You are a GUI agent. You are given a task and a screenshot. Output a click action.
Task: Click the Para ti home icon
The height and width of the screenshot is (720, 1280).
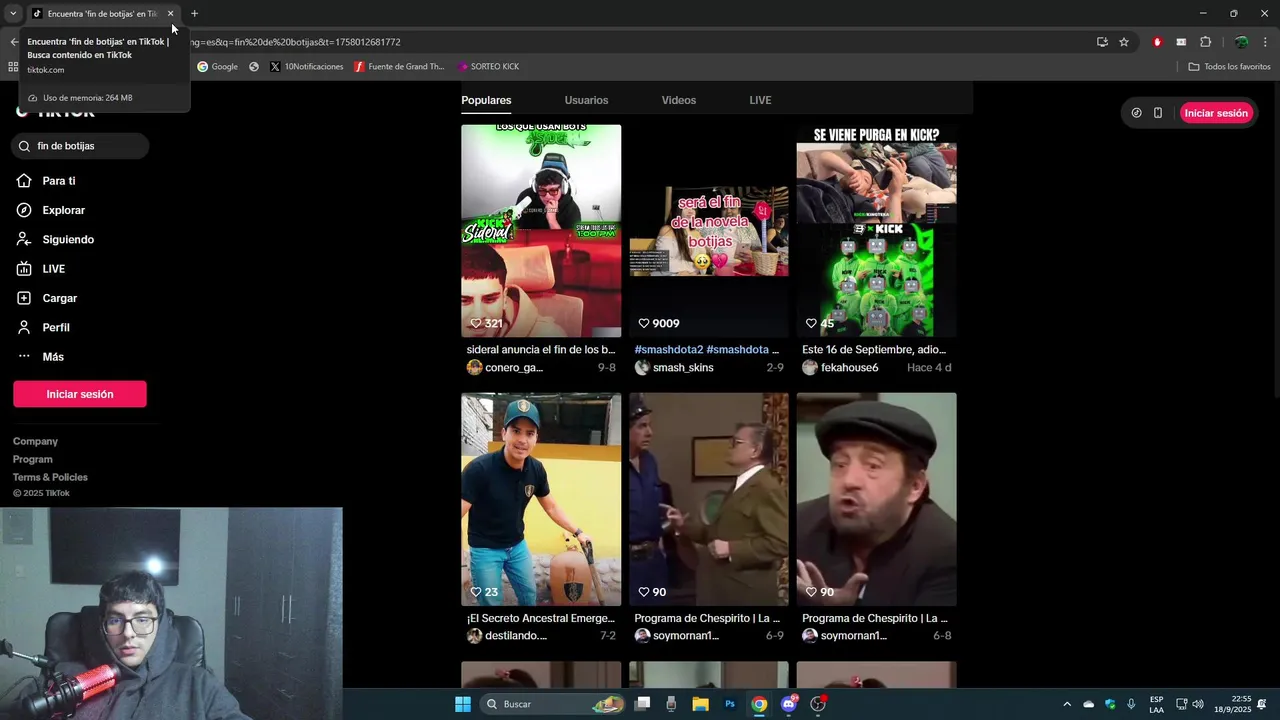click(x=24, y=181)
